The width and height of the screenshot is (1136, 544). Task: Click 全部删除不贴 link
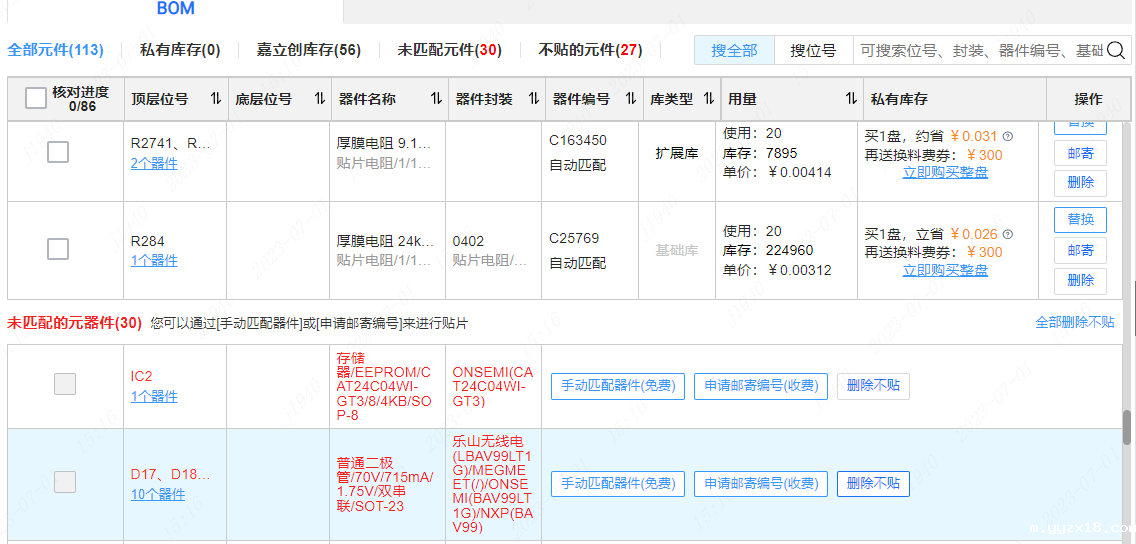[1074, 322]
